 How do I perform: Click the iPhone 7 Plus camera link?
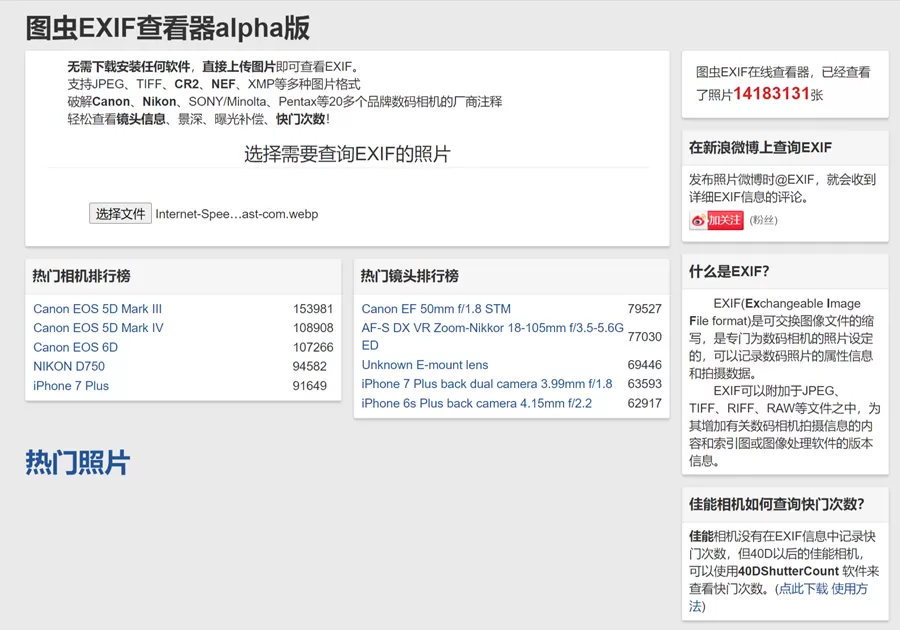[x=71, y=386]
